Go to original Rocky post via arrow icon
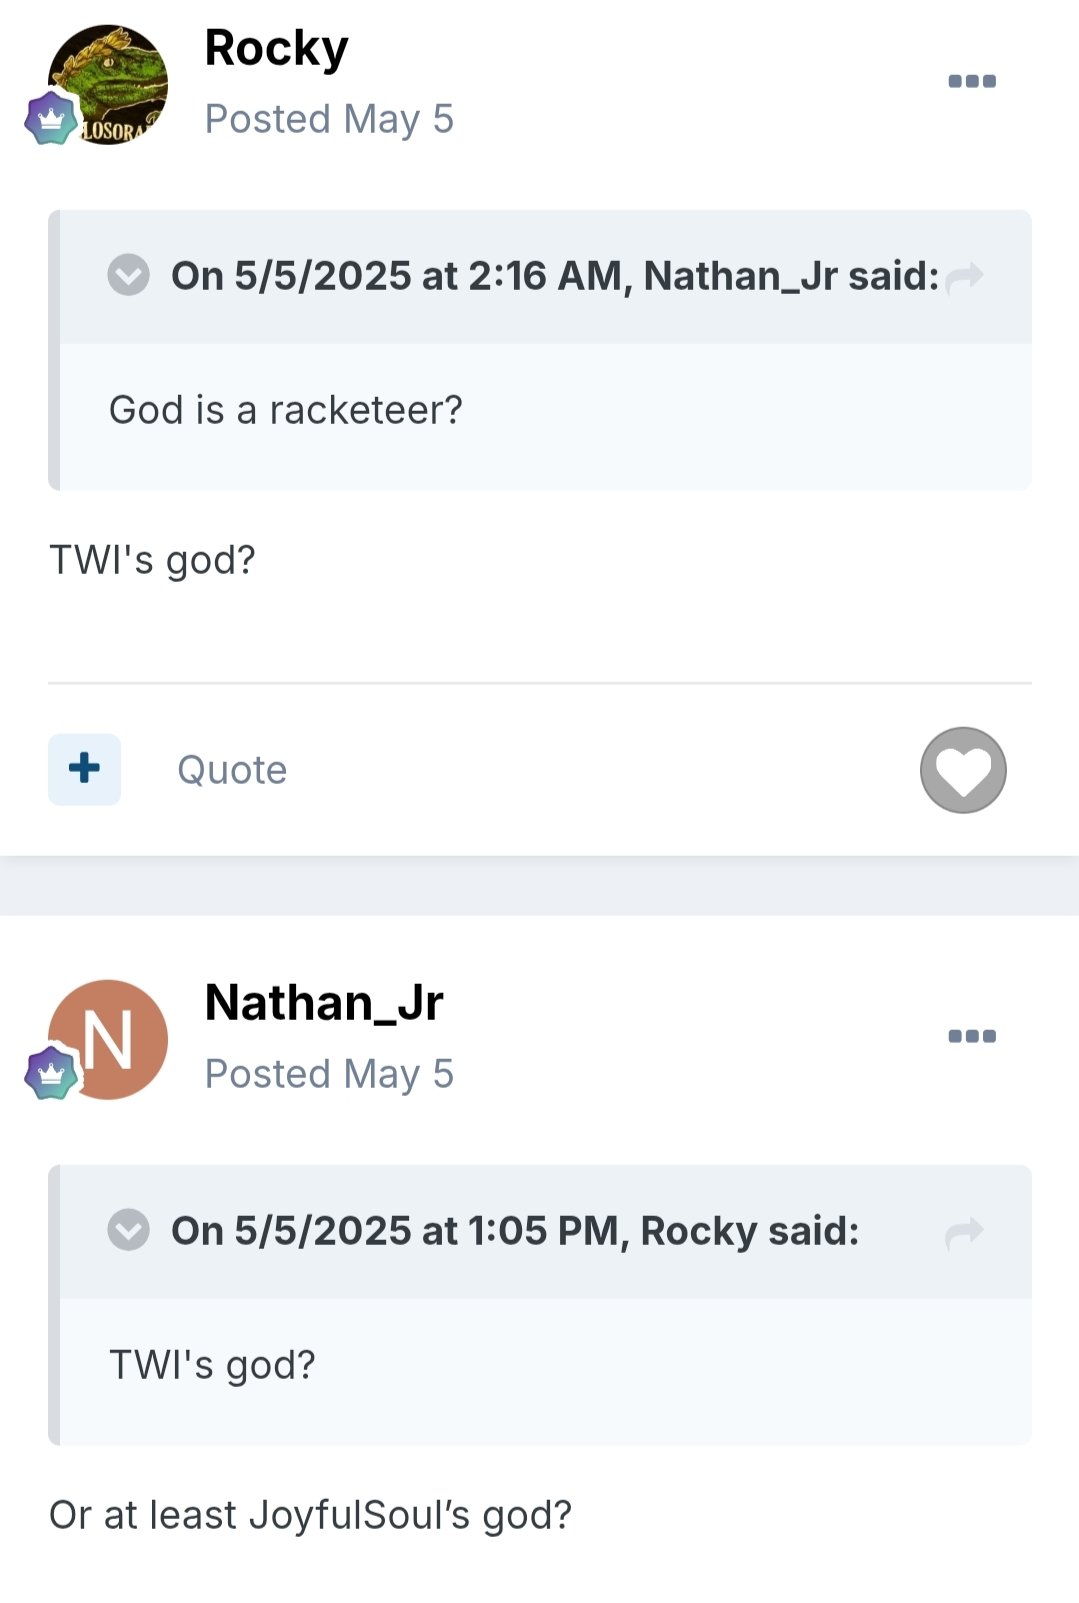This screenshot has height=1603, width=1079. click(965, 1231)
